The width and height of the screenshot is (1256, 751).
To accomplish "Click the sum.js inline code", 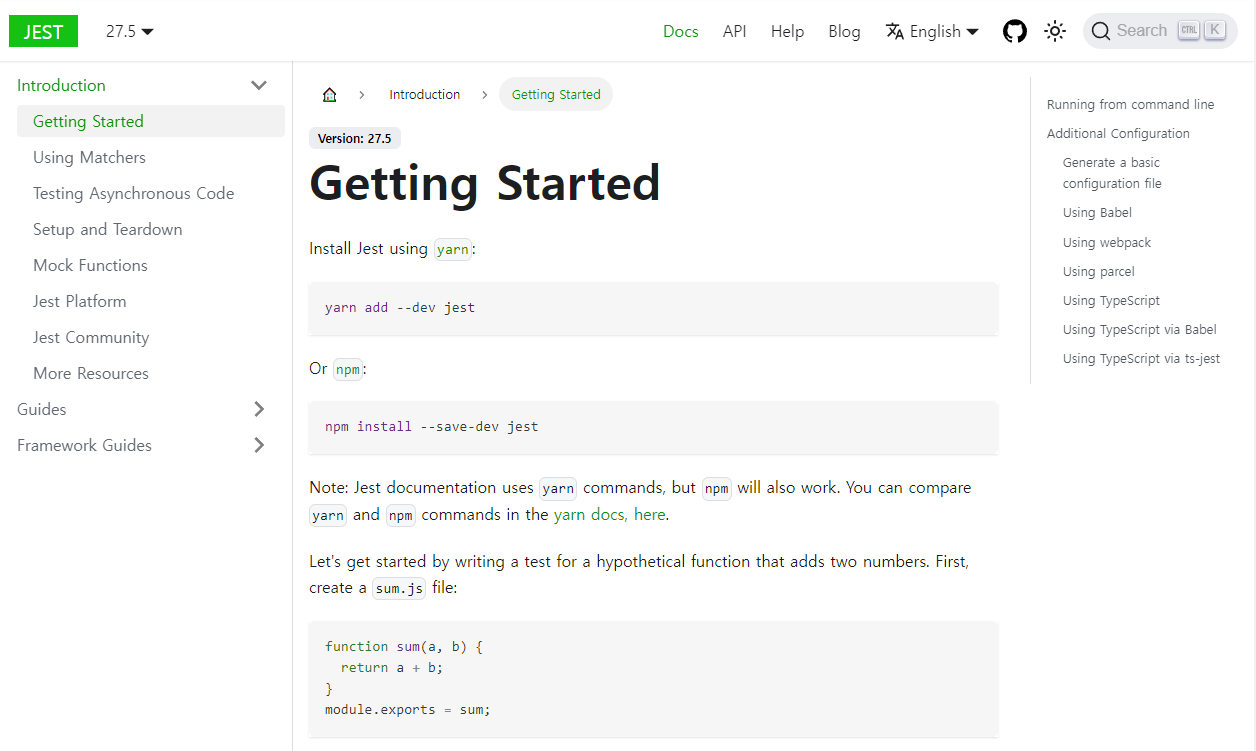I will coord(399,588).
